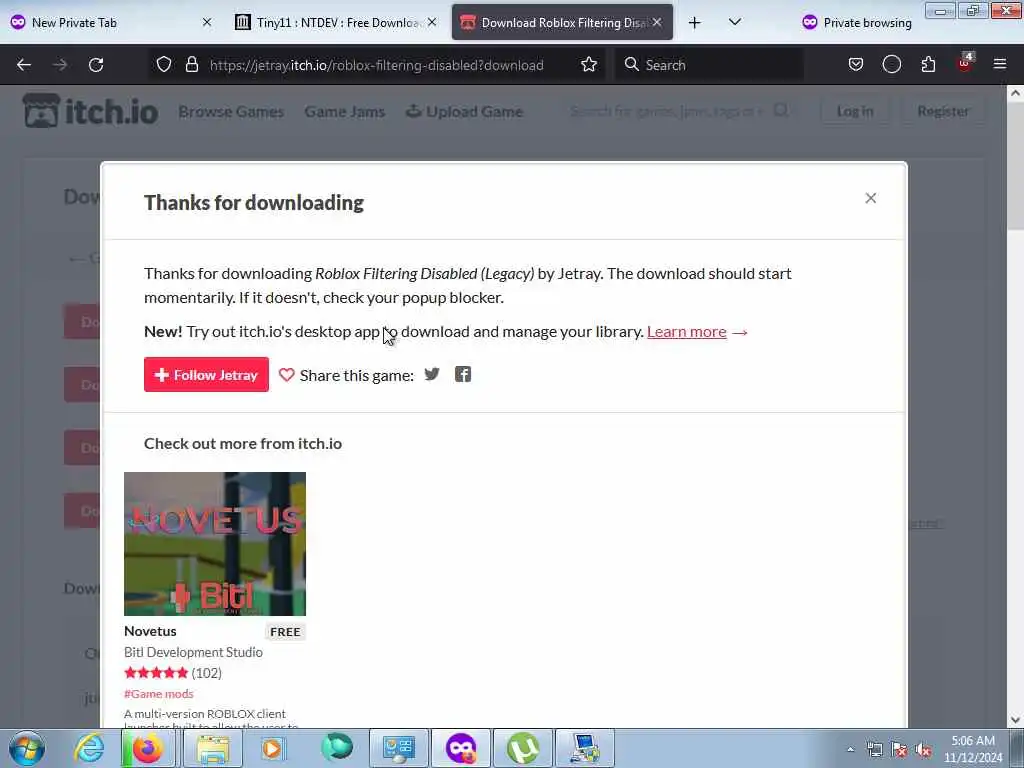Close the Thanks for downloading dialog

(870, 199)
